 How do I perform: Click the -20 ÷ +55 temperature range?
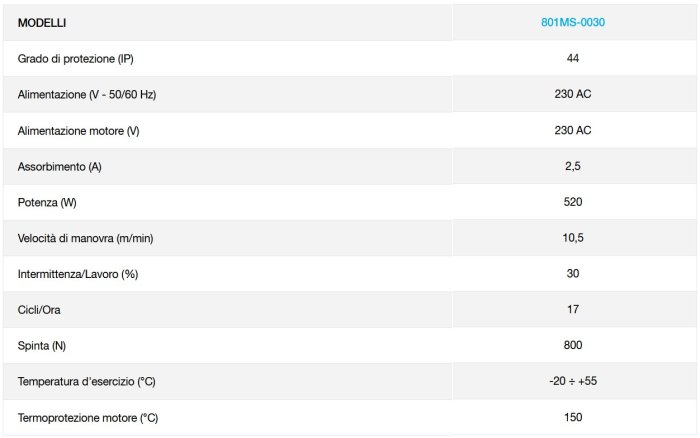[x=573, y=381]
